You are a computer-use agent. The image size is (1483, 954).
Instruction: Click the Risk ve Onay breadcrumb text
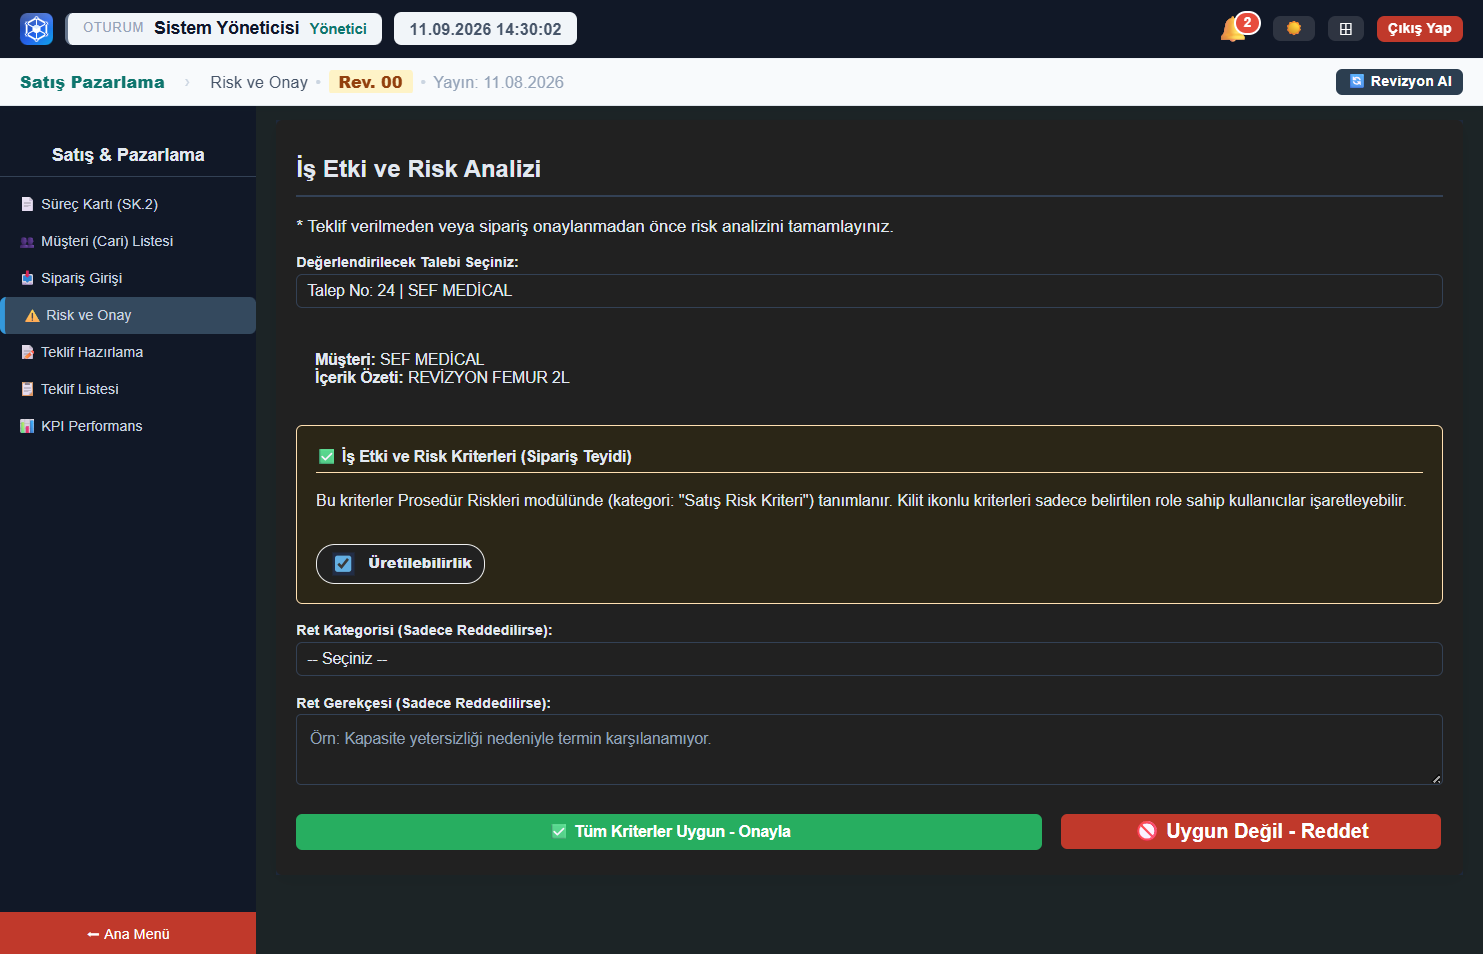pos(259,82)
